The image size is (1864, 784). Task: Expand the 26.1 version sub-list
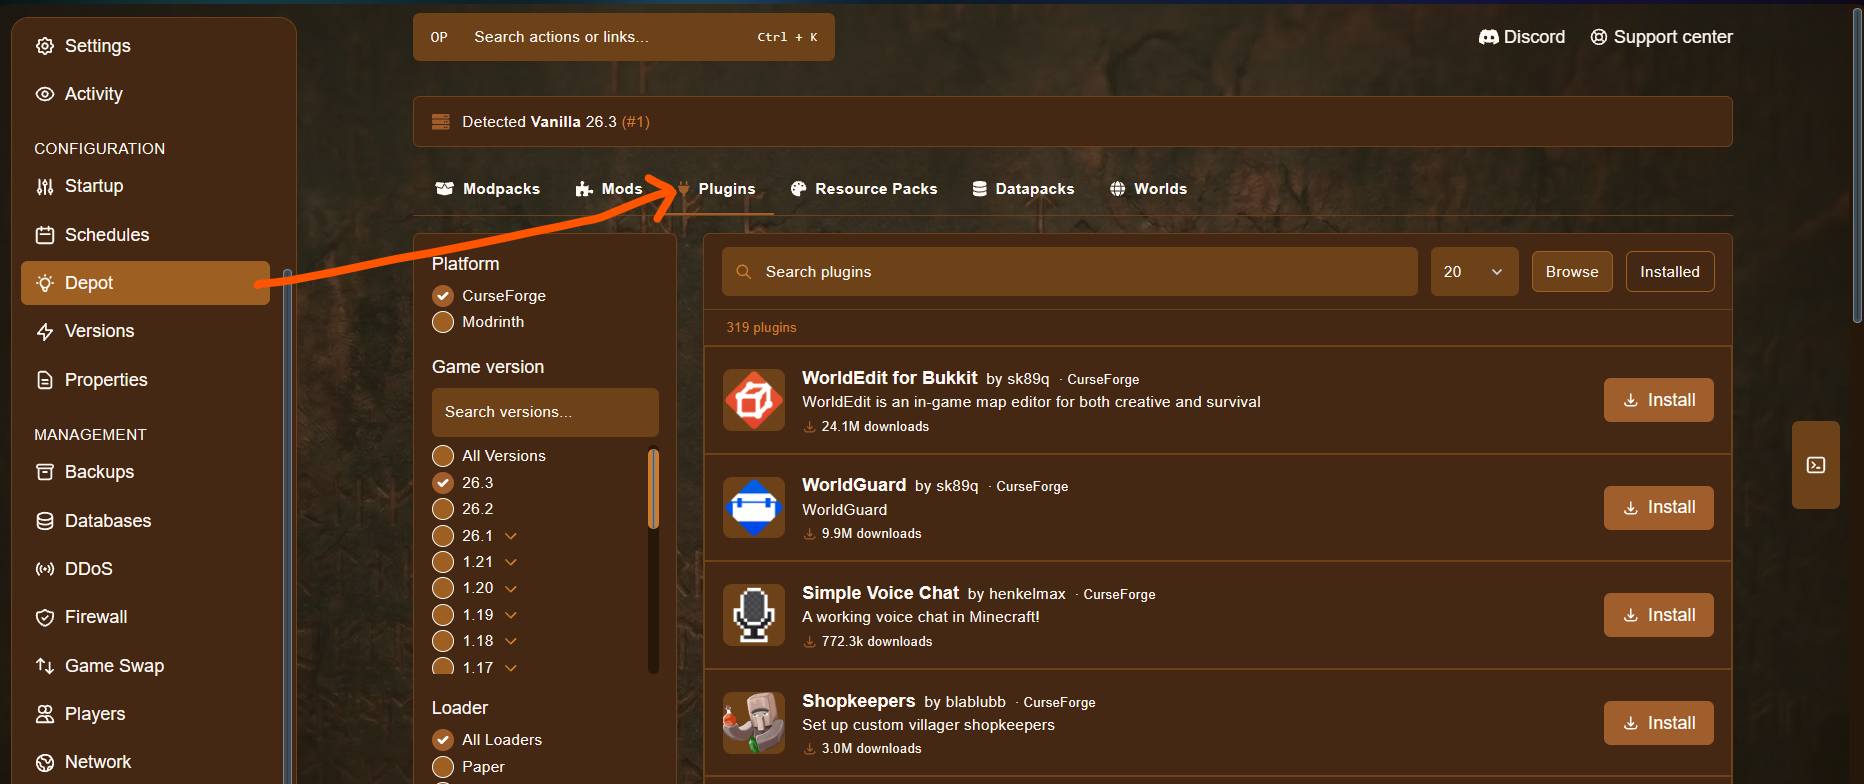pos(511,536)
